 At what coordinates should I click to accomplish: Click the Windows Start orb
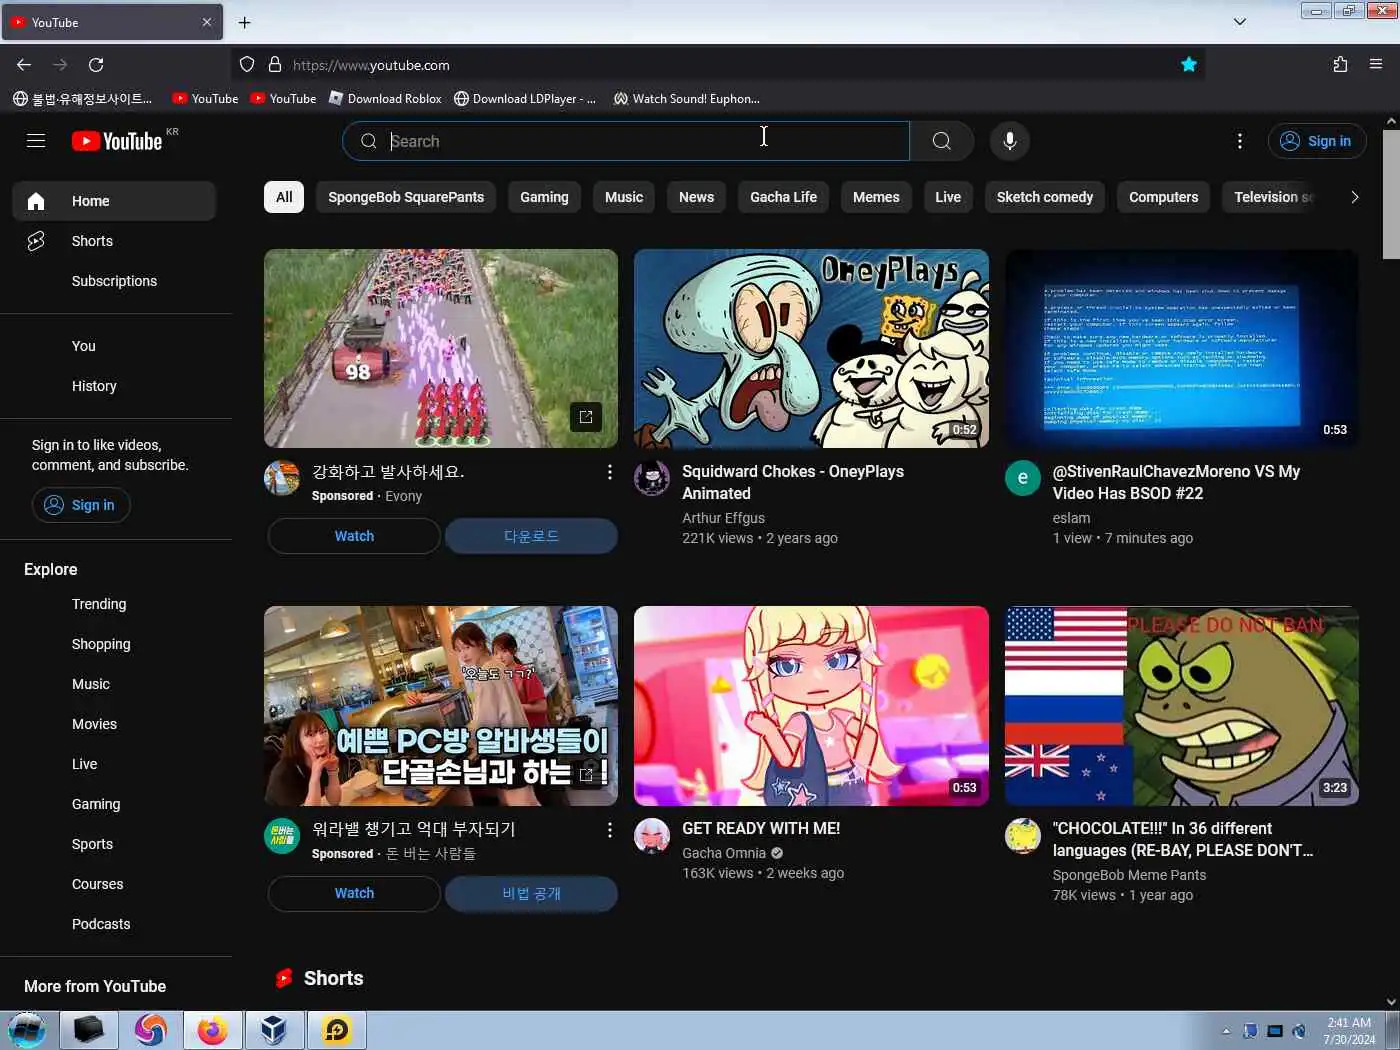(x=27, y=1030)
